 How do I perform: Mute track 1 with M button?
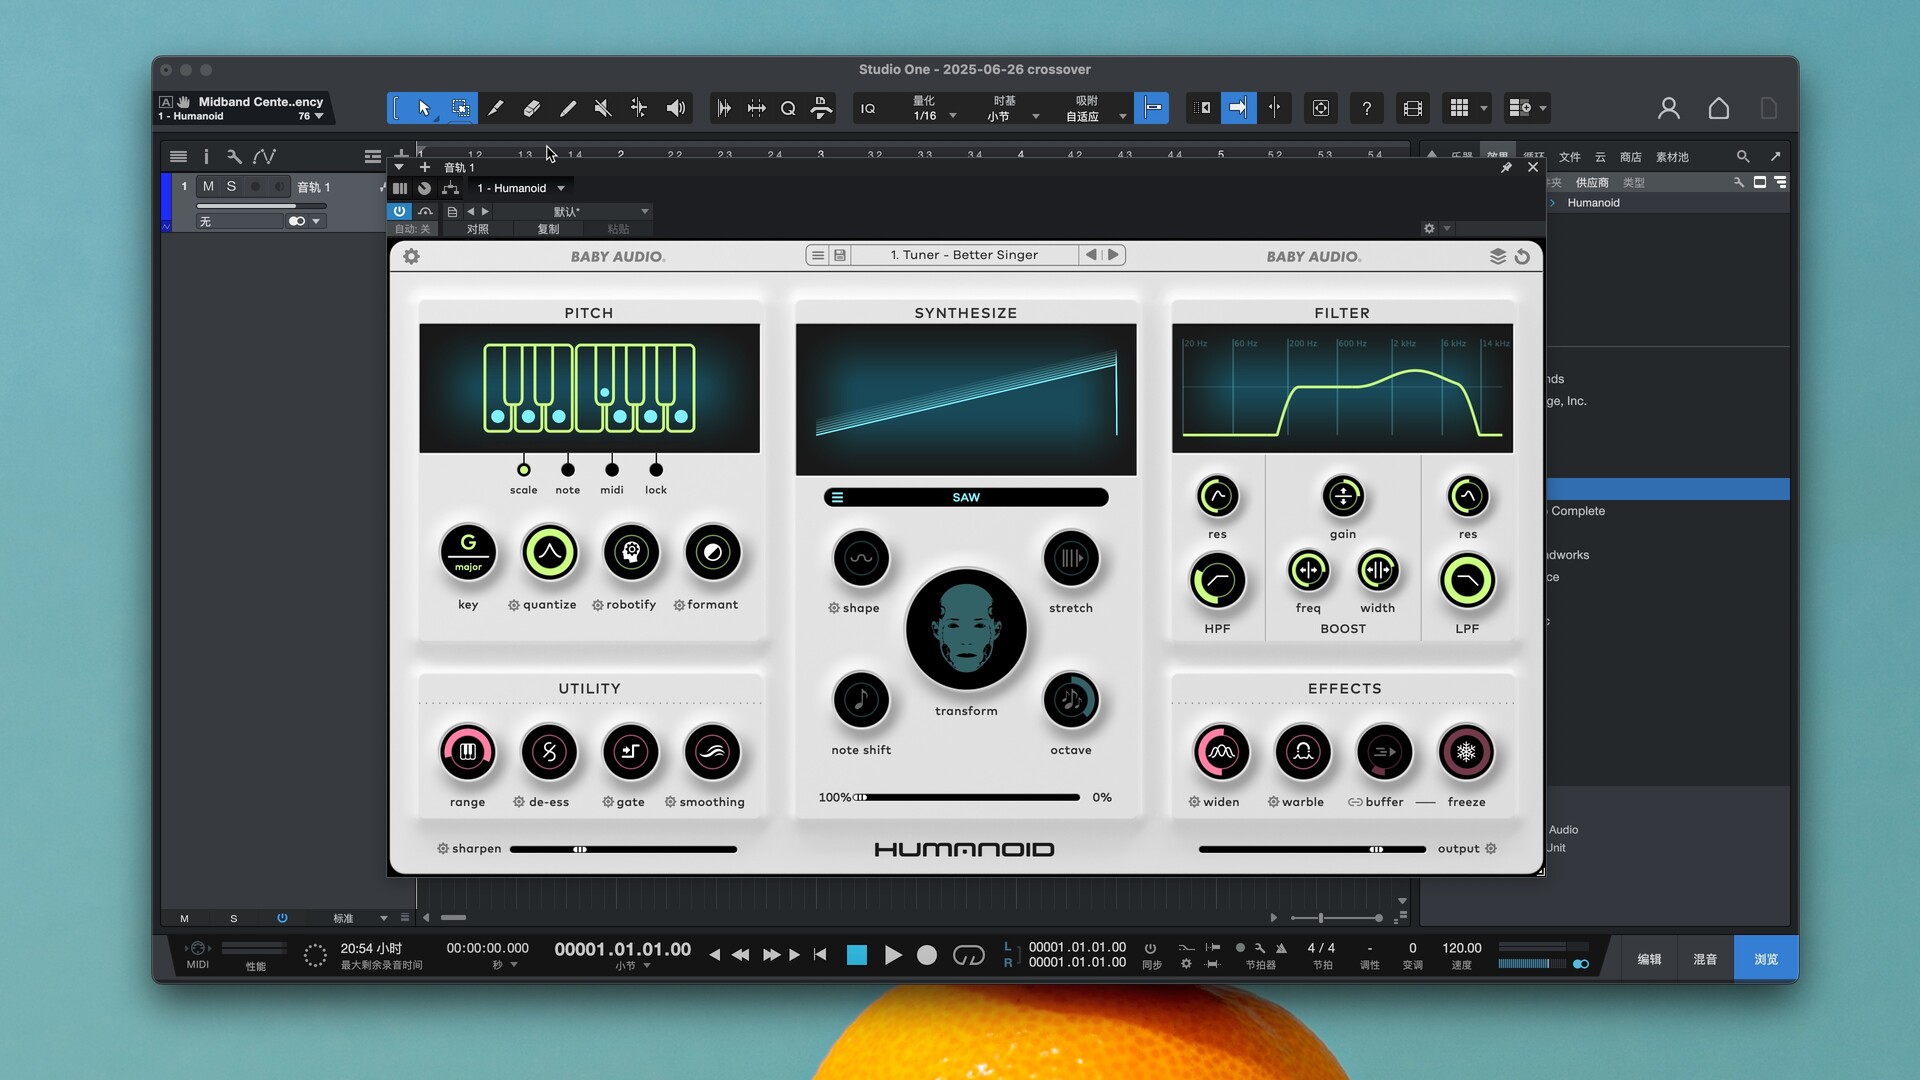tap(208, 186)
